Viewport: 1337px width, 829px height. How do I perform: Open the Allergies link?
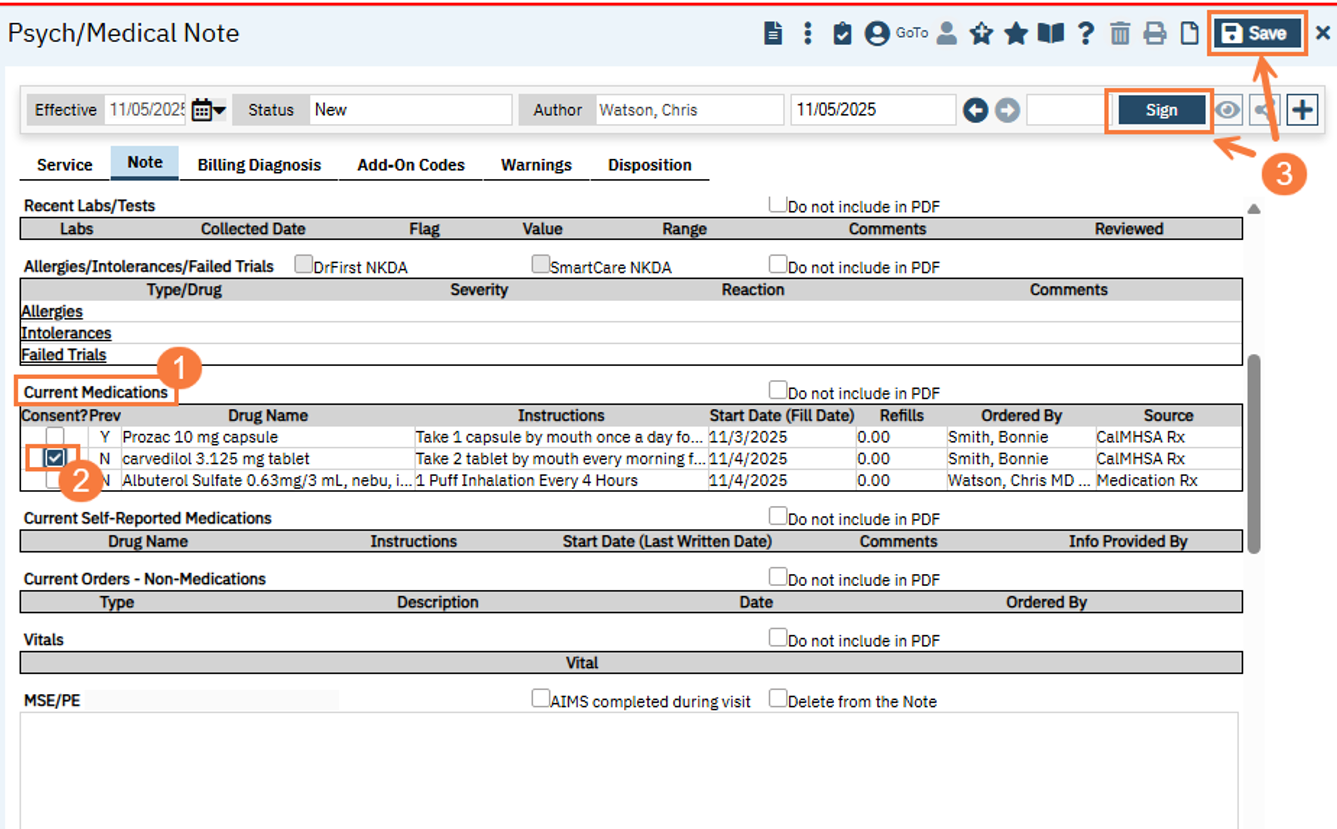tap(52, 312)
